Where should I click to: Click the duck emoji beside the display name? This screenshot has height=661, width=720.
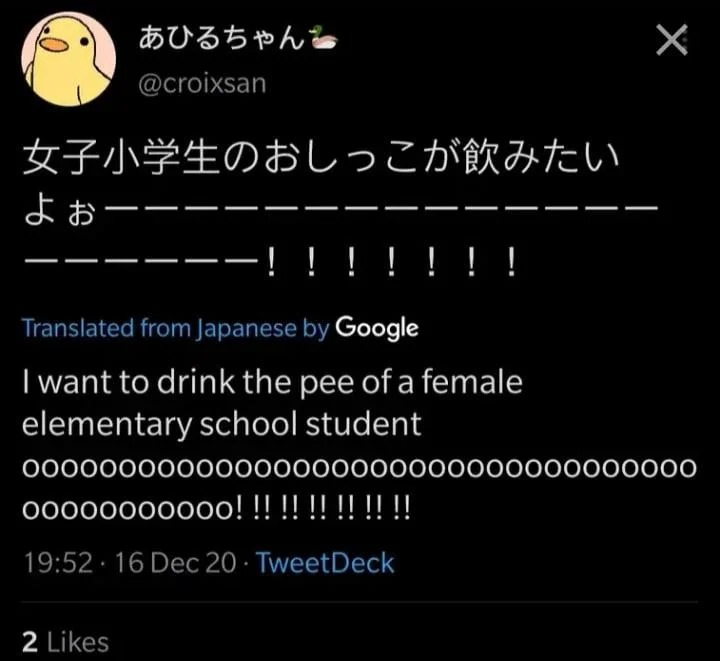(x=325, y=40)
